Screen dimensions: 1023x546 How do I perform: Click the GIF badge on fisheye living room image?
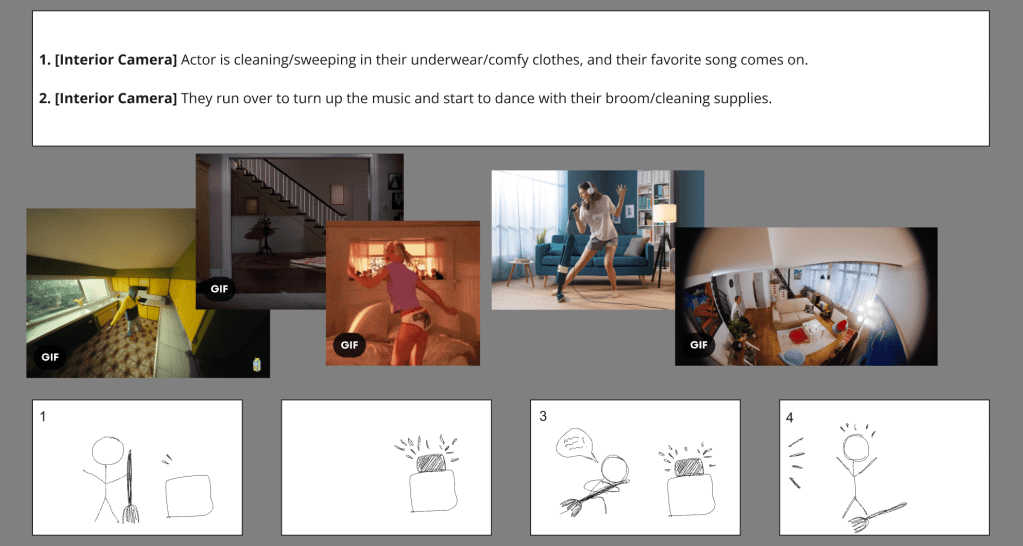pyautogui.click(x=698, y=345)
